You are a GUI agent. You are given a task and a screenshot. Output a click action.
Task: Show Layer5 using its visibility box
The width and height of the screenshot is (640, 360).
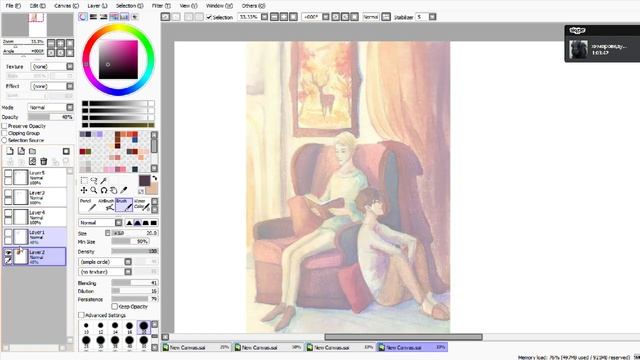coord(8,173)
